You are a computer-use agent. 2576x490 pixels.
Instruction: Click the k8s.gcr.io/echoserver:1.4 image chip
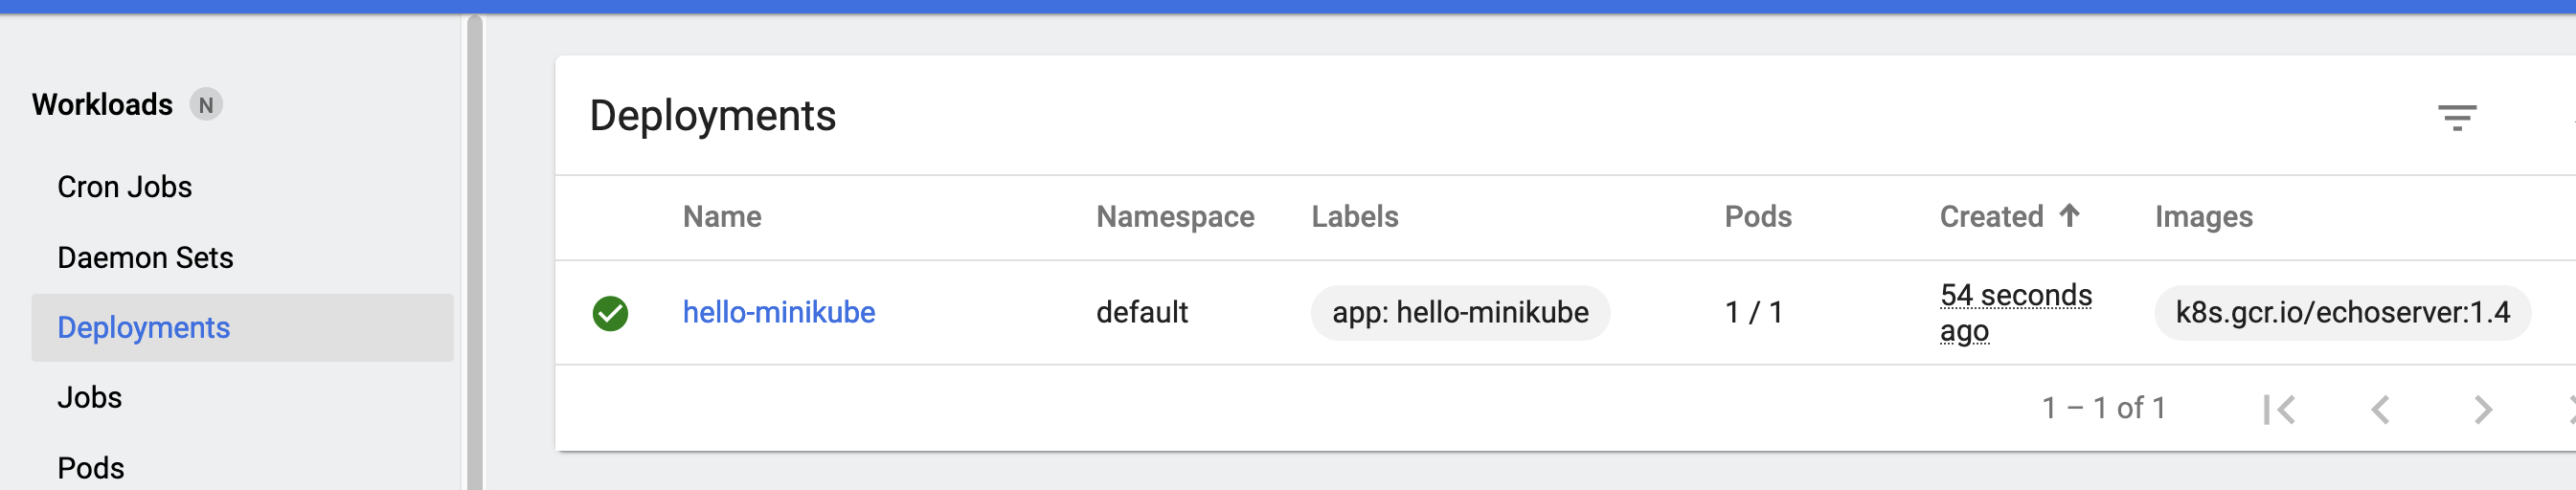point(2341,313)
